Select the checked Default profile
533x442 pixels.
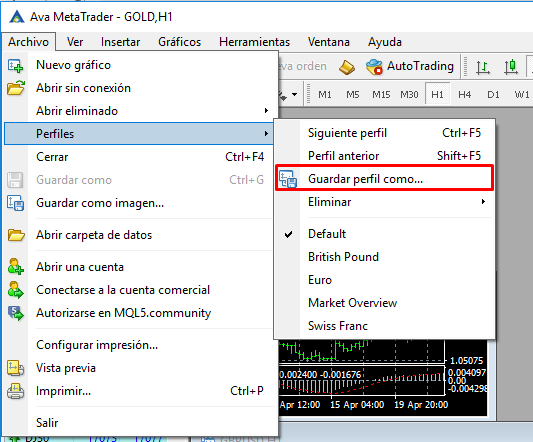(384, 234)
